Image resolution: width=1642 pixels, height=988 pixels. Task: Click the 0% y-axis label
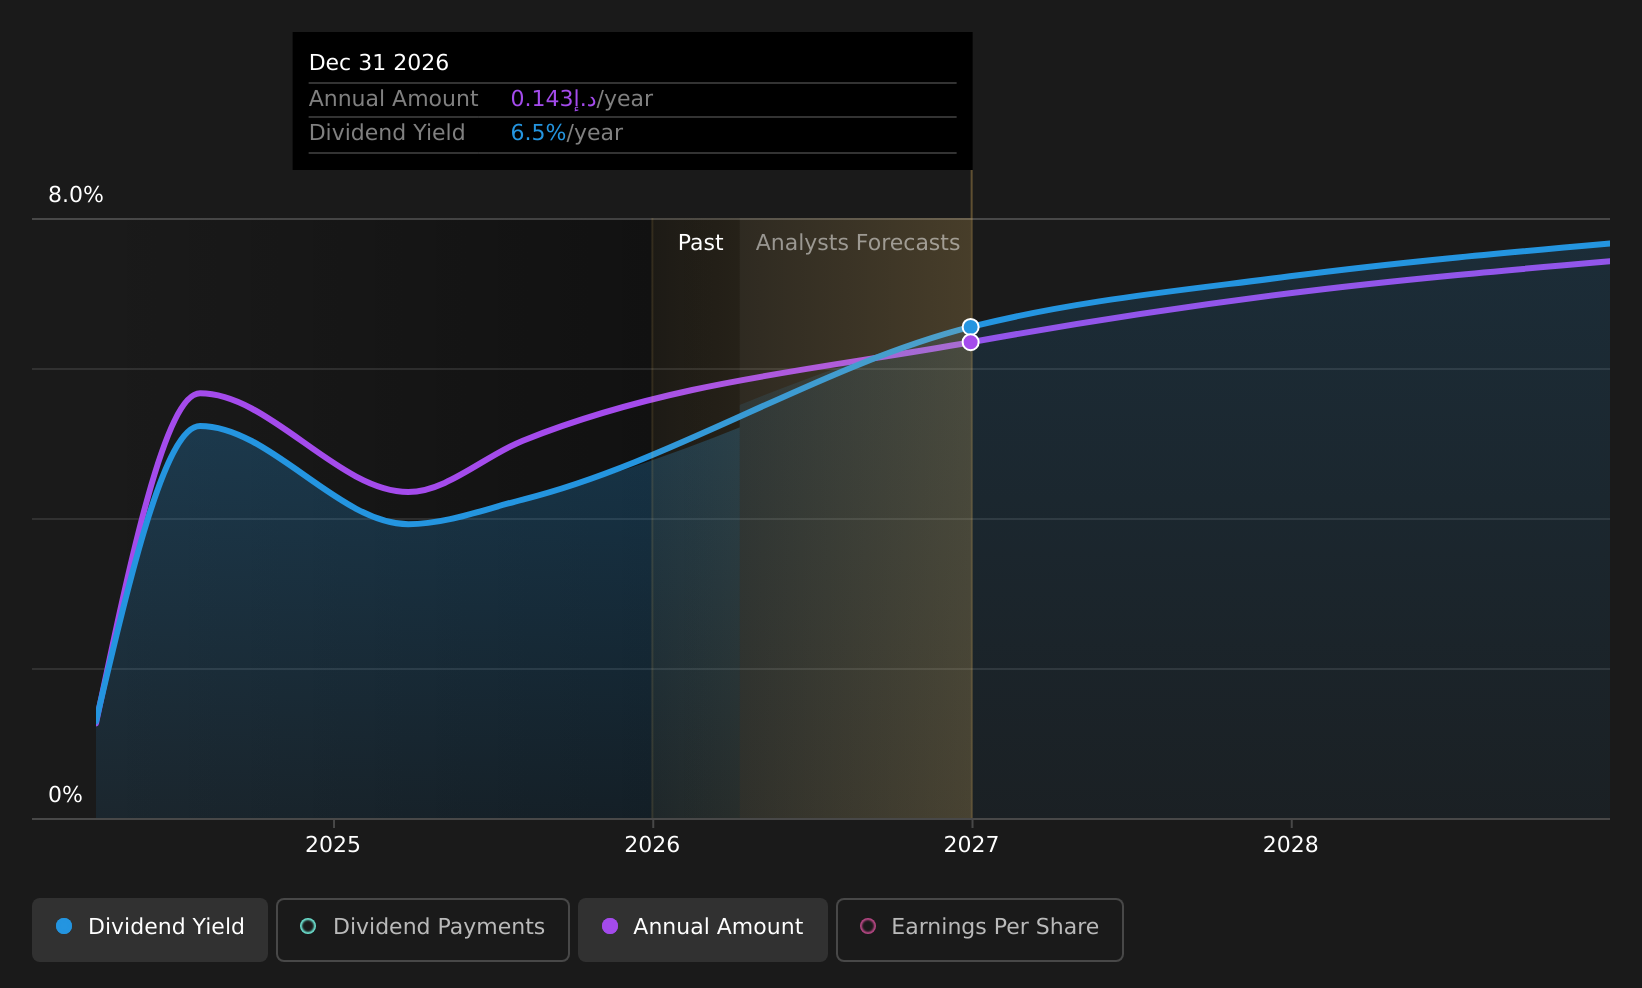[65, 795]
